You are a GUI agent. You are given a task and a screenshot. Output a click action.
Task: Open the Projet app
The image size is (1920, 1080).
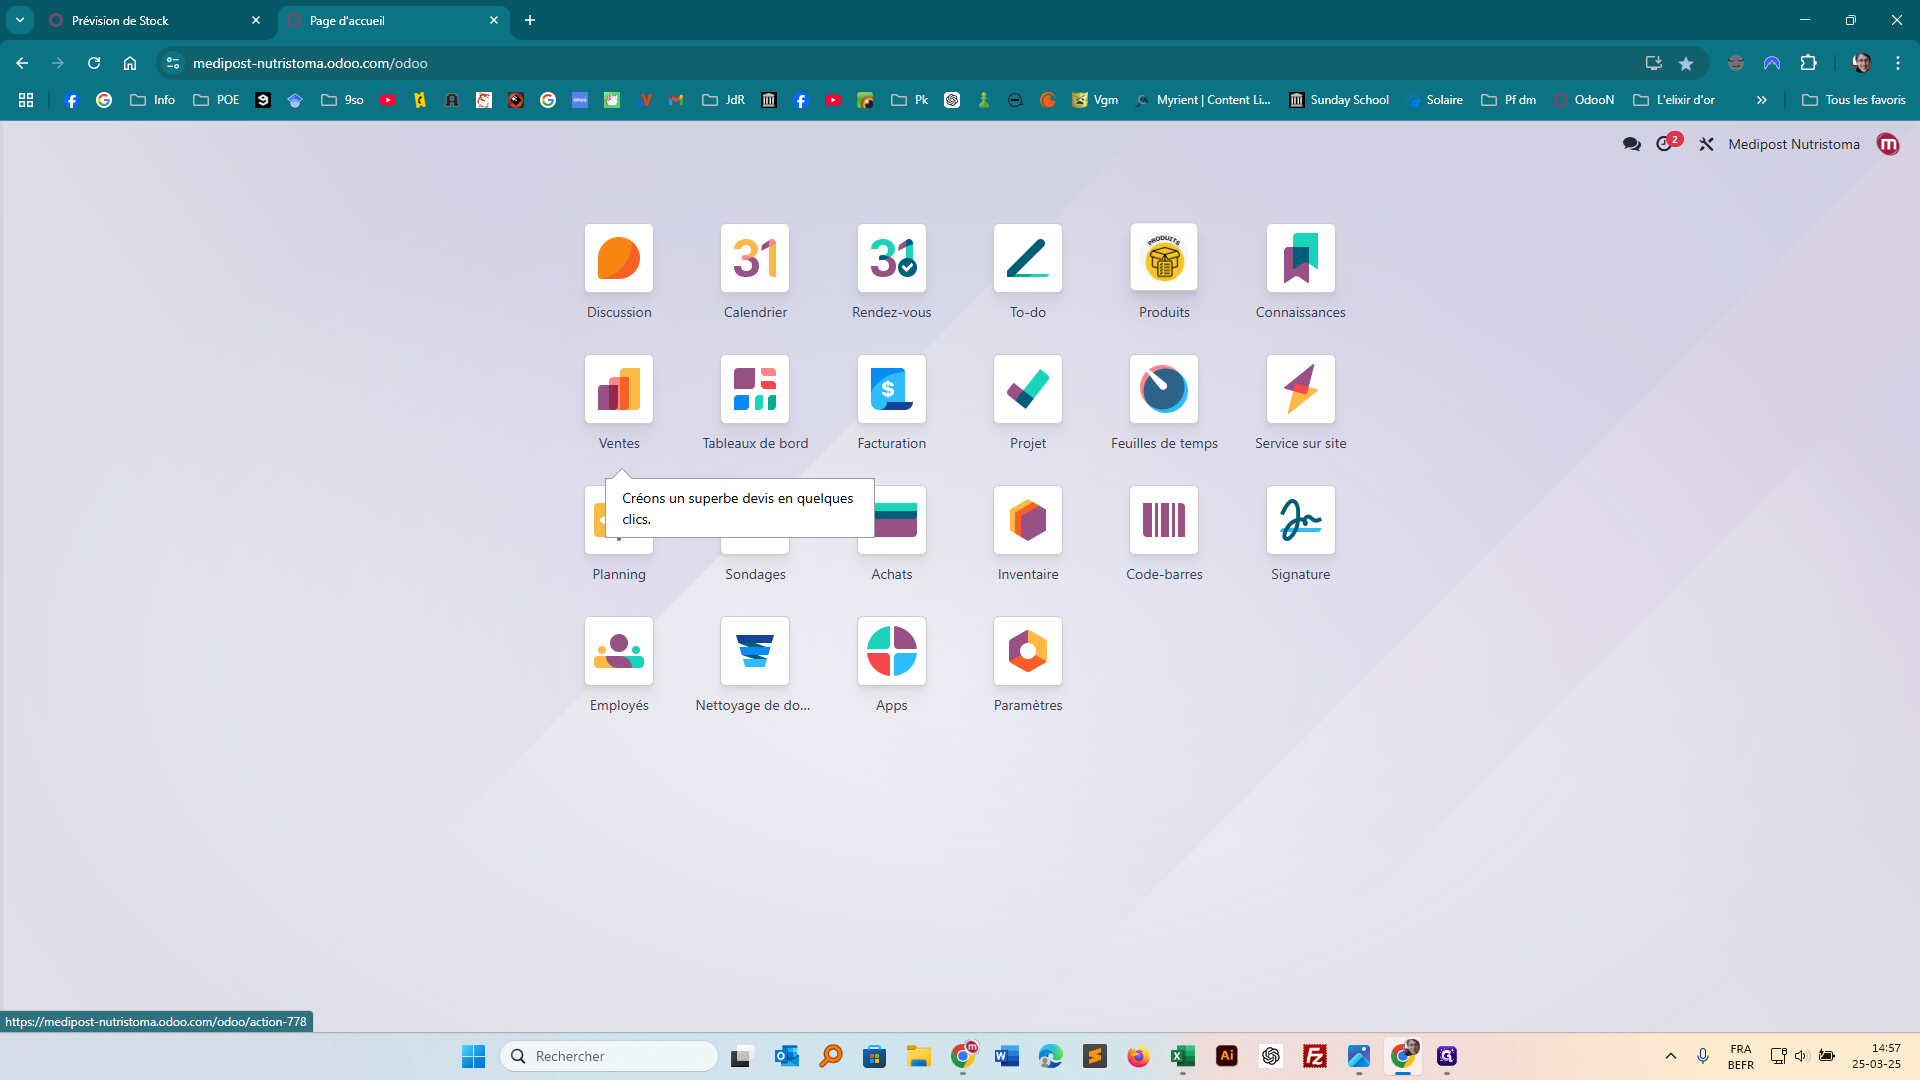coord(1028,389)
